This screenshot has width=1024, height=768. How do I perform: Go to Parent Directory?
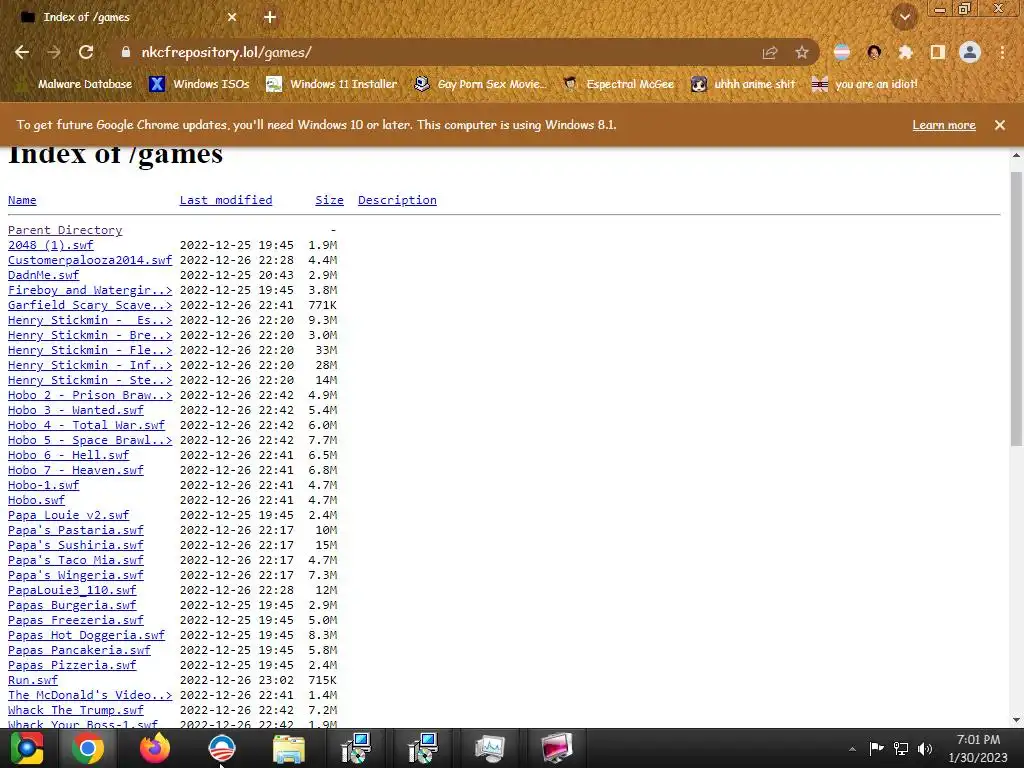click(x=65, y=230)
